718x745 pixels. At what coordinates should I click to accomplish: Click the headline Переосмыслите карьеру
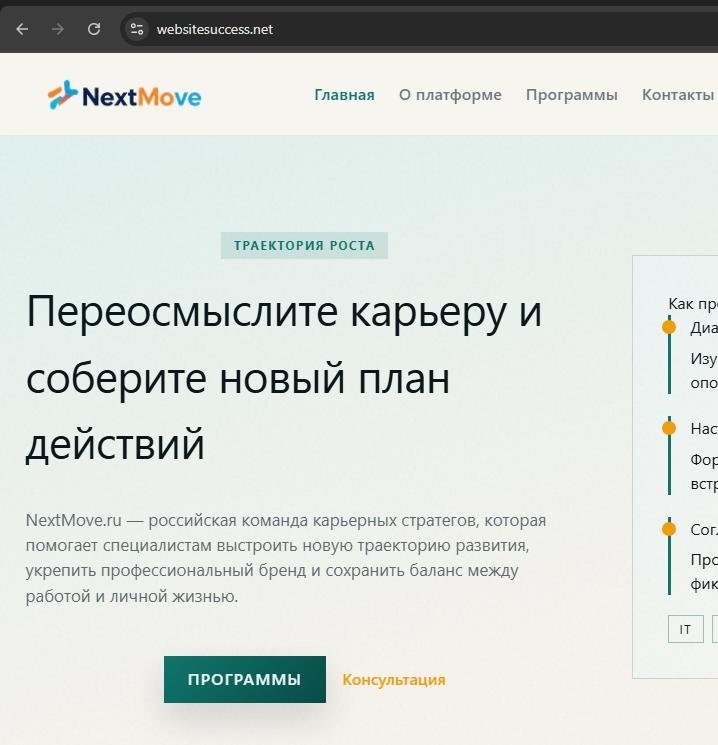[284, 378]
